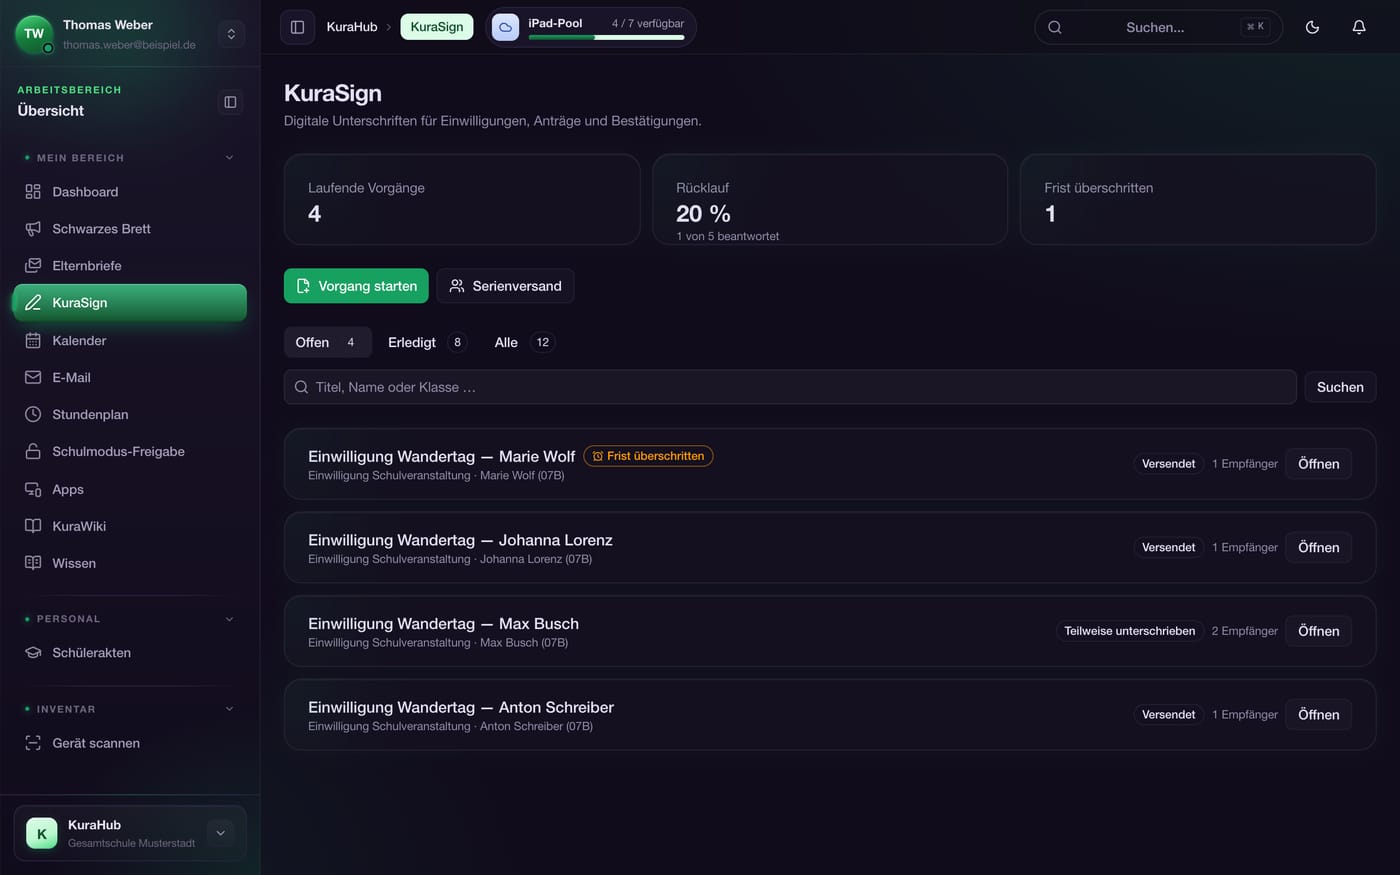This screenshot has width=1400, height=875.
Task: Open E-Mail envelope icon
Action: coord(33,378)
